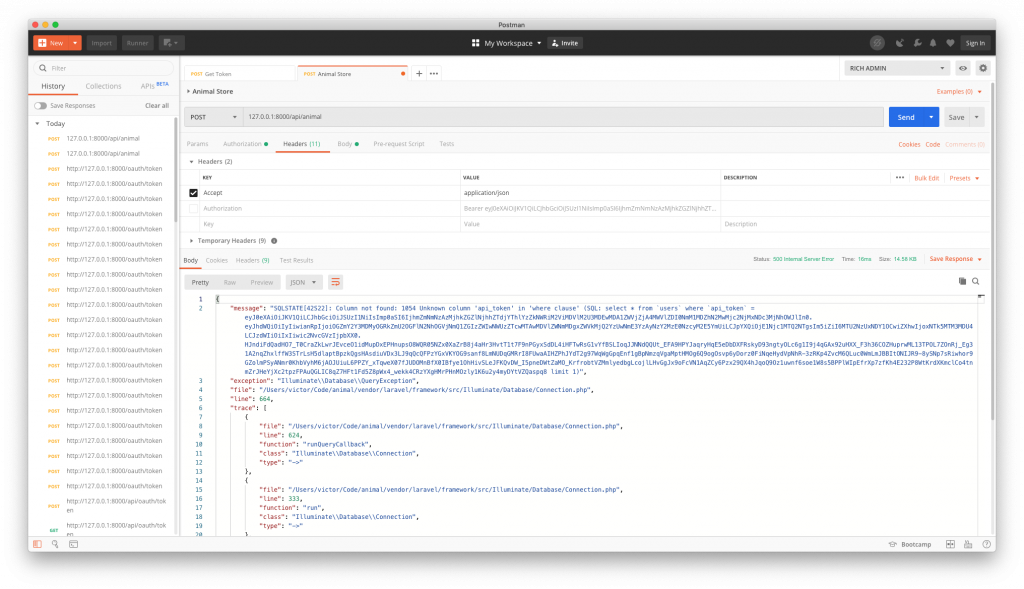The height and width of the screenshot is (589, 1024).
Task: Click the New button plus icon
Action: (42, 43)
